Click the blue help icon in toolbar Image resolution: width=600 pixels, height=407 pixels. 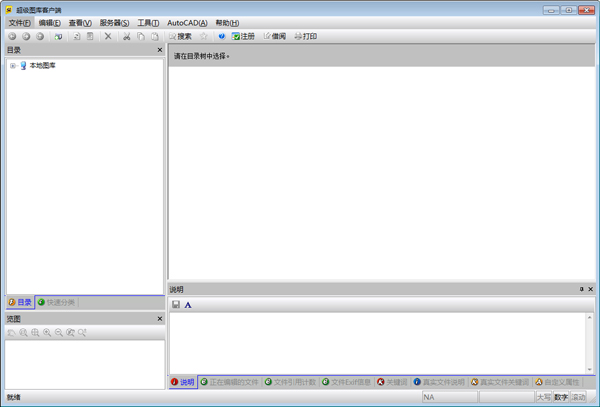pyautogui.click(x=221, y=36)
